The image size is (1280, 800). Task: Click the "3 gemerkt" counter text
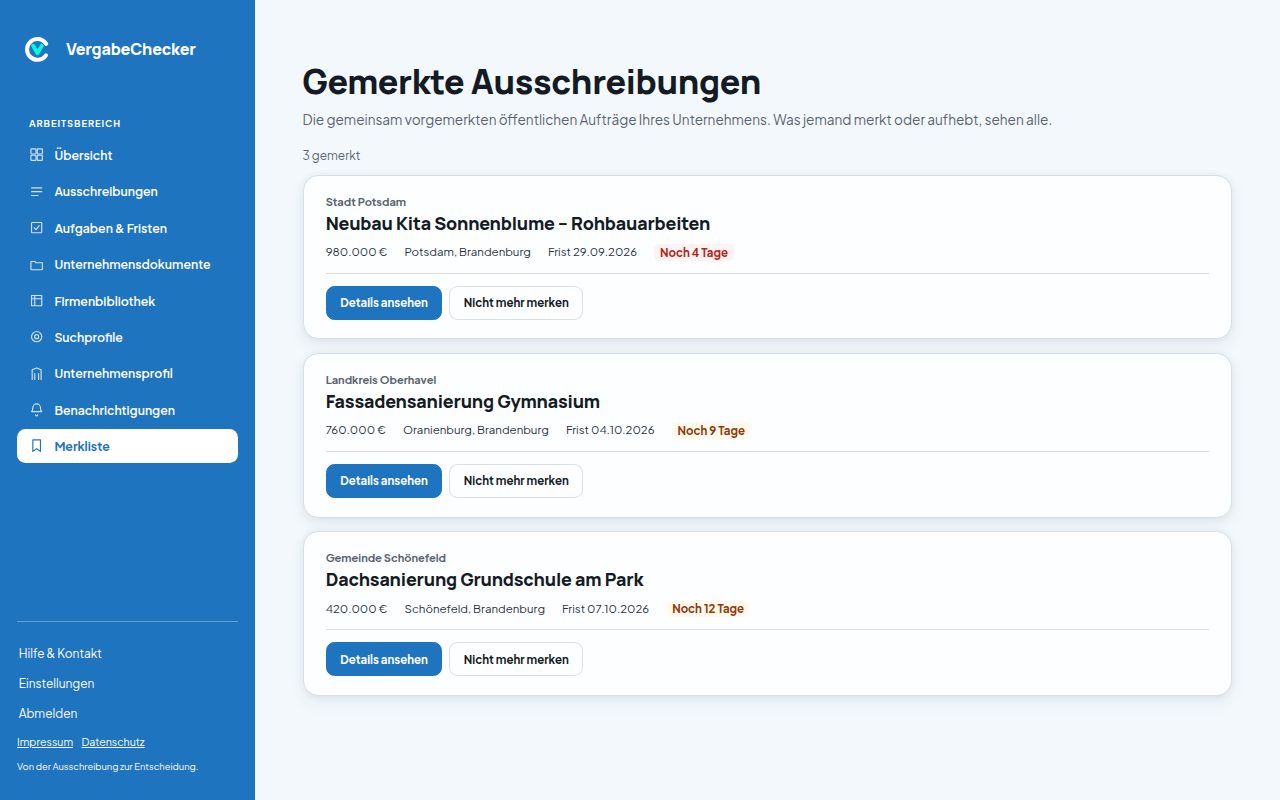point(331,155)
